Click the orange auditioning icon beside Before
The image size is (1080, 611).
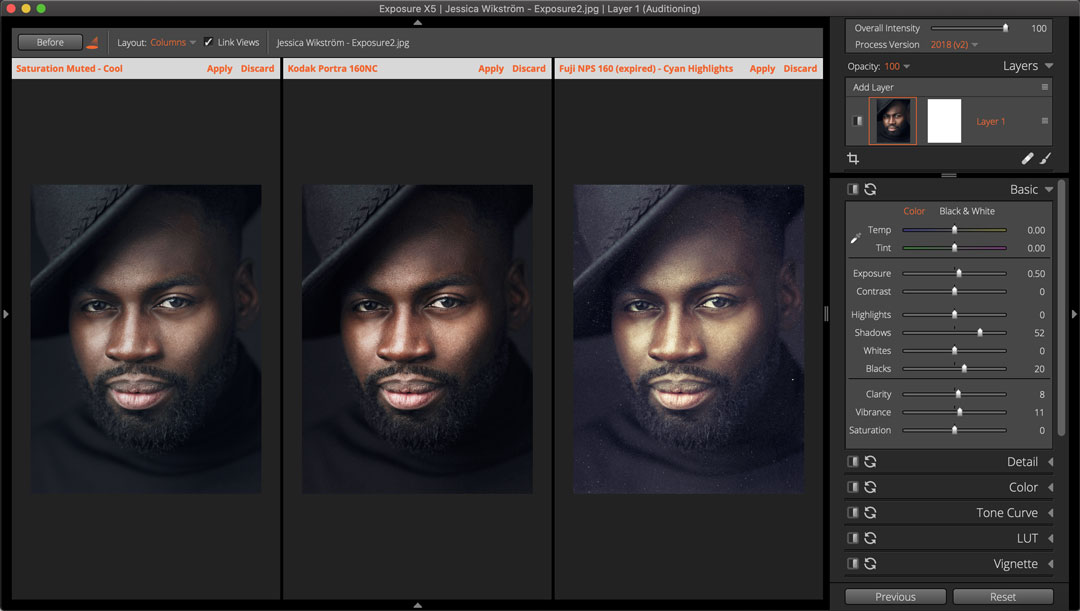(x=92, y=43)
